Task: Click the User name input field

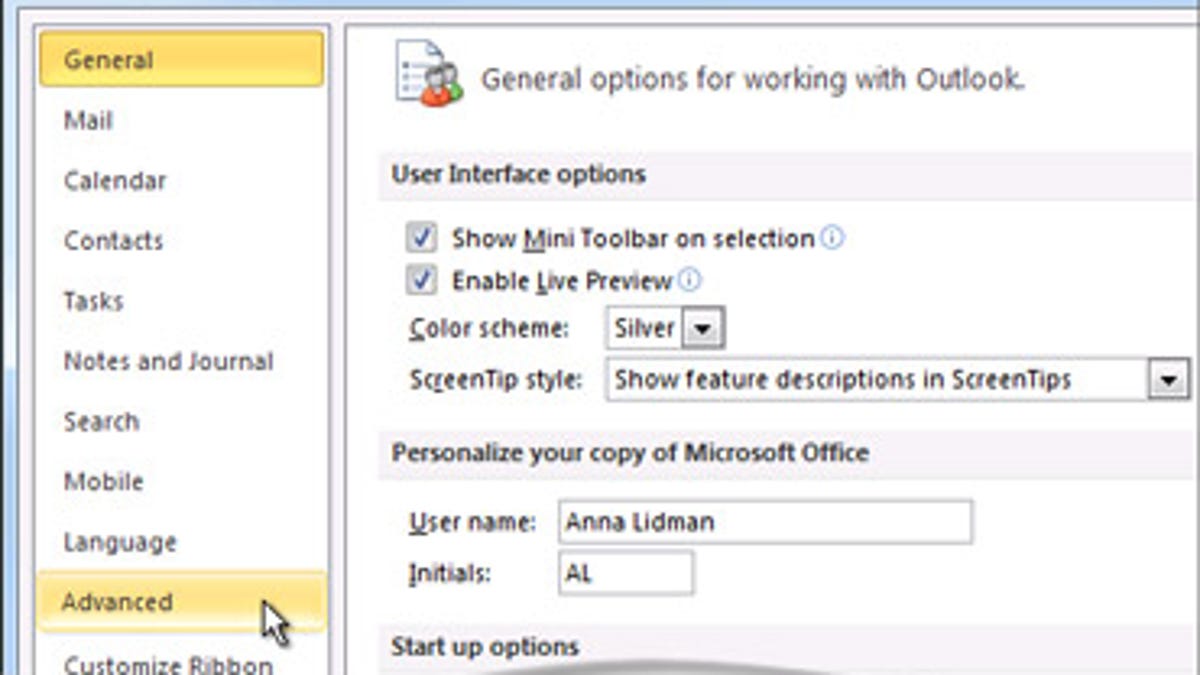Action: (765, 522)
